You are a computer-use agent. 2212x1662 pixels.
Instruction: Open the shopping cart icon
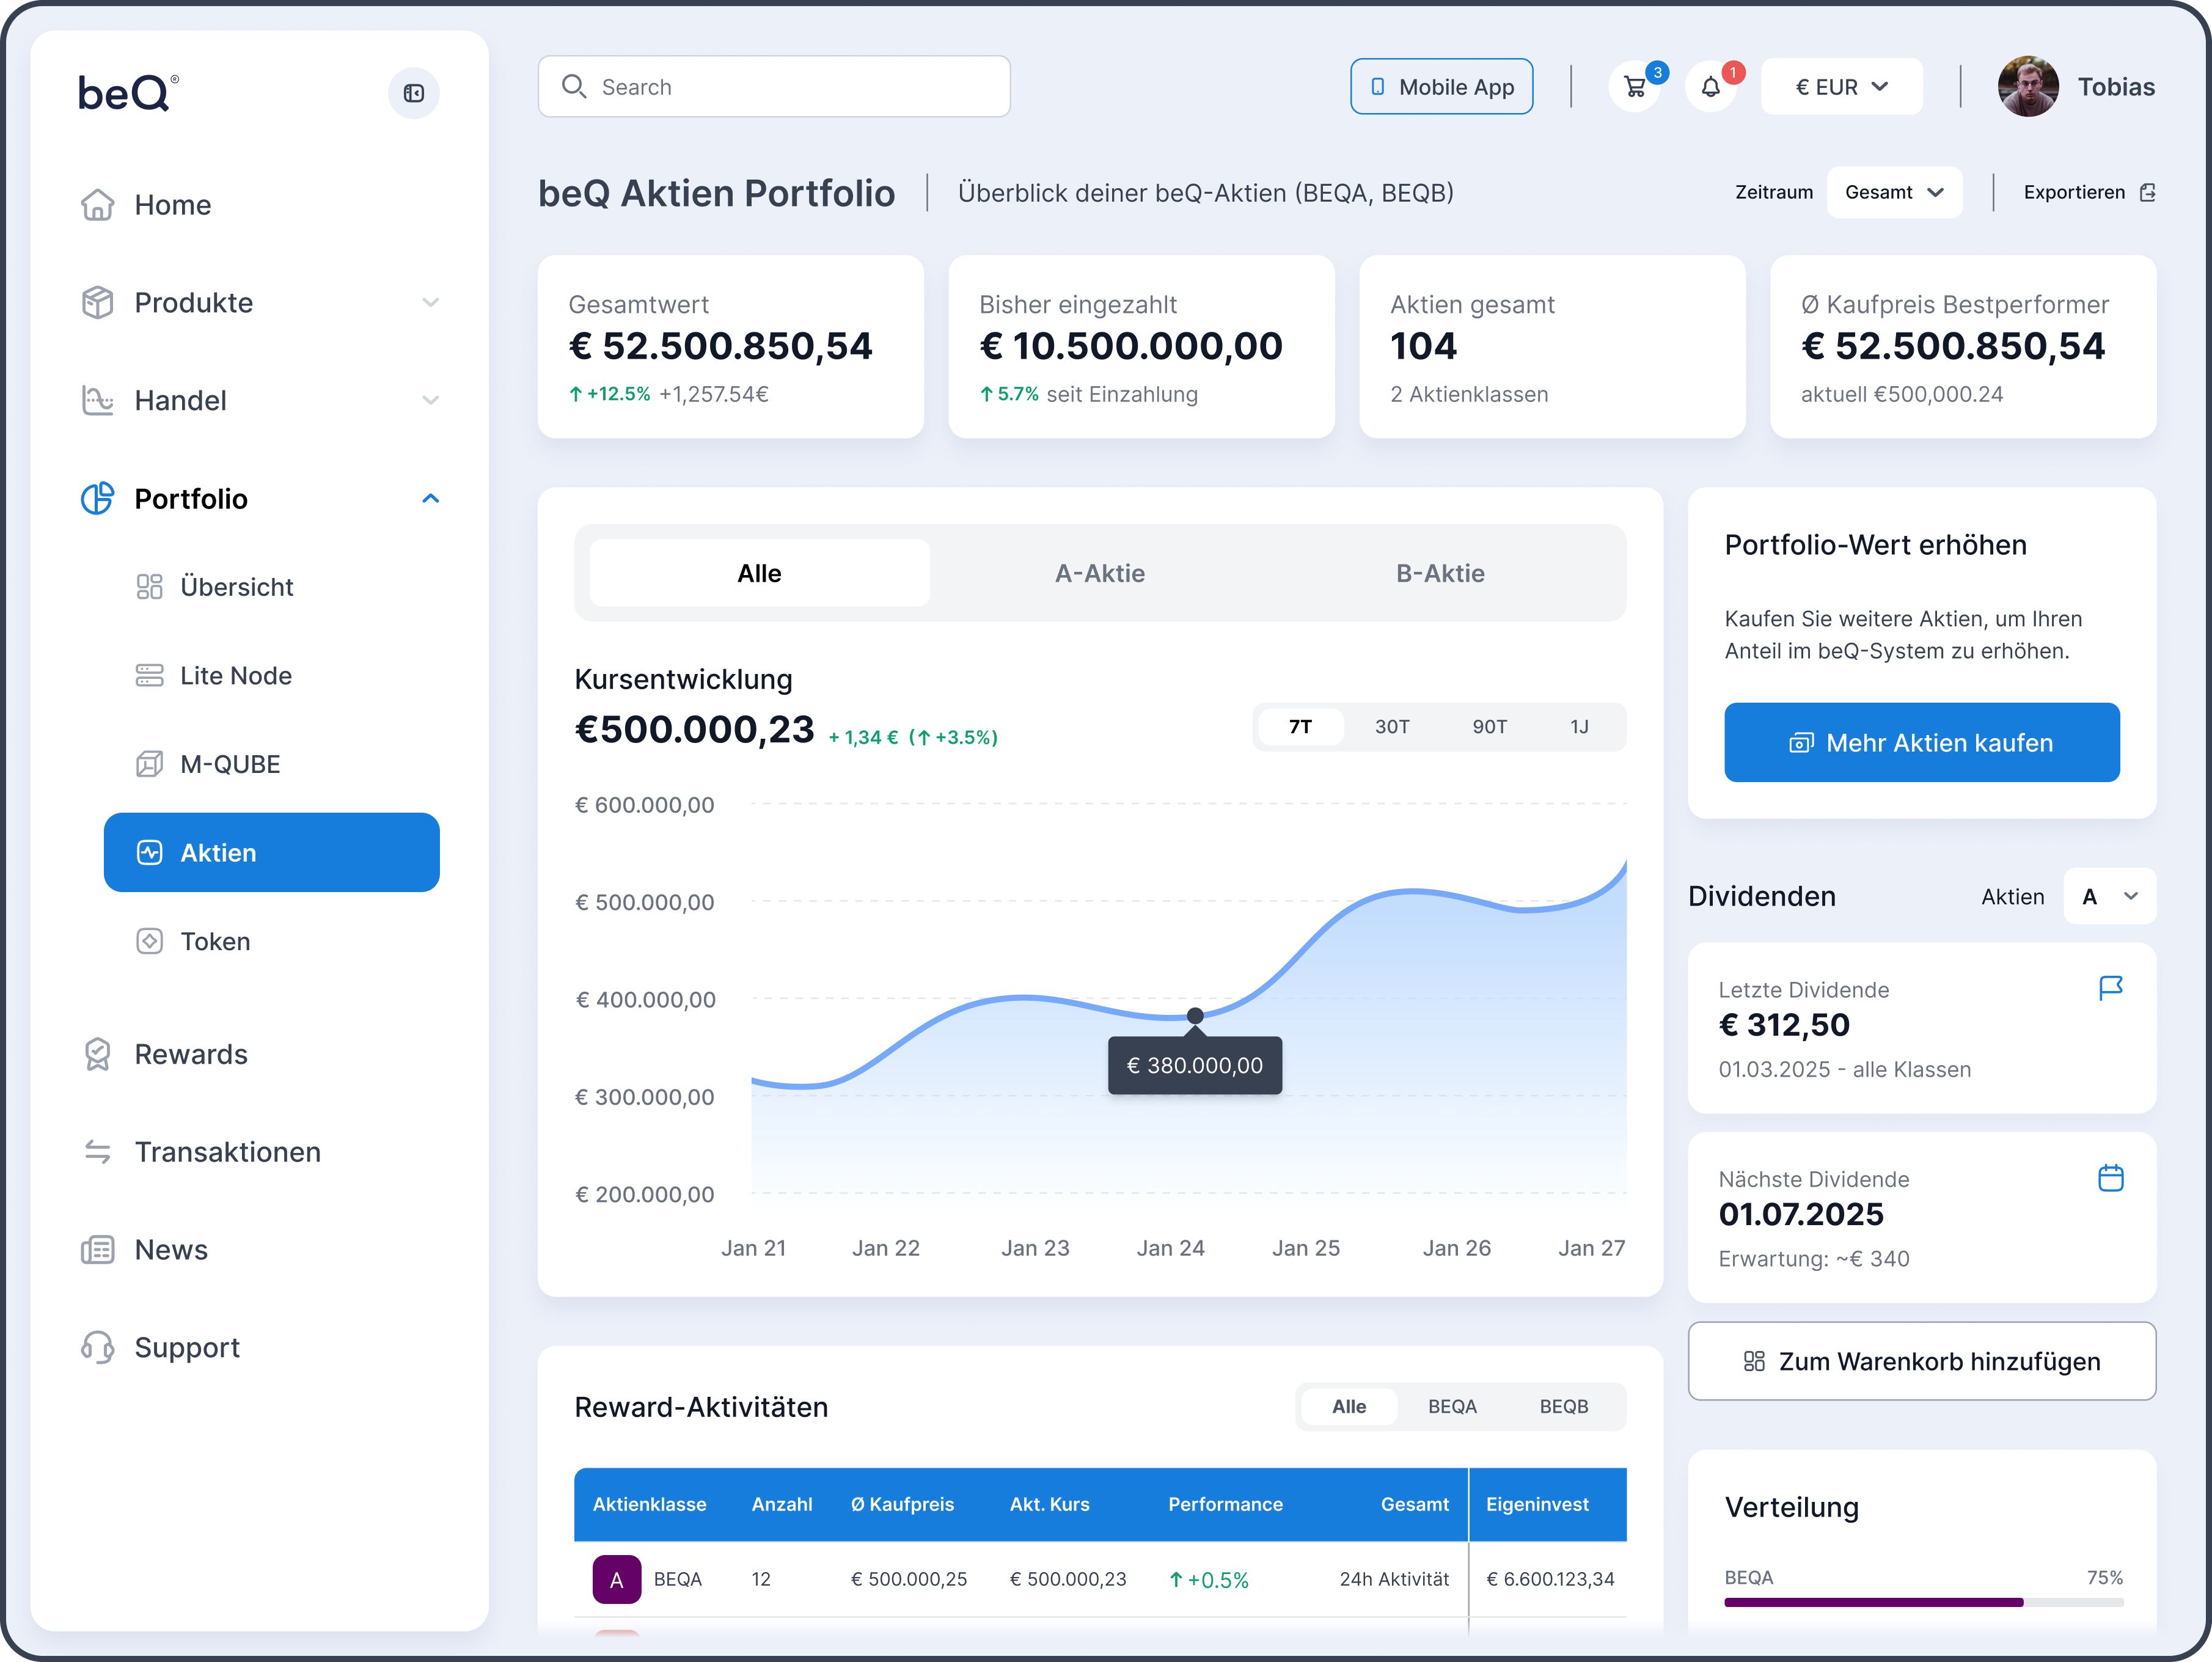1635,87
